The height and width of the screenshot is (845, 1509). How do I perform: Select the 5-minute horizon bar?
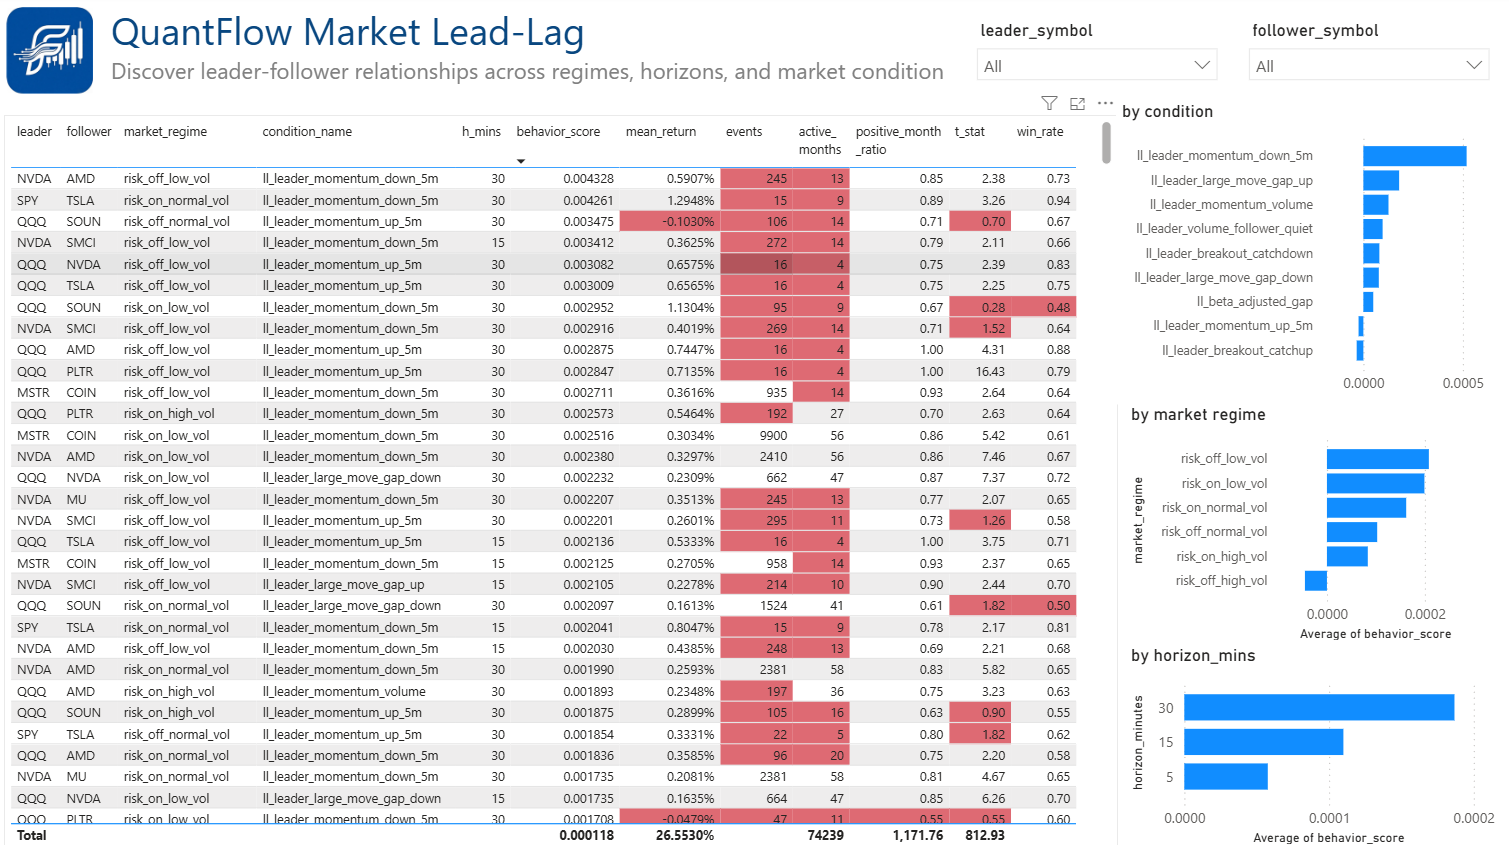1226,777
